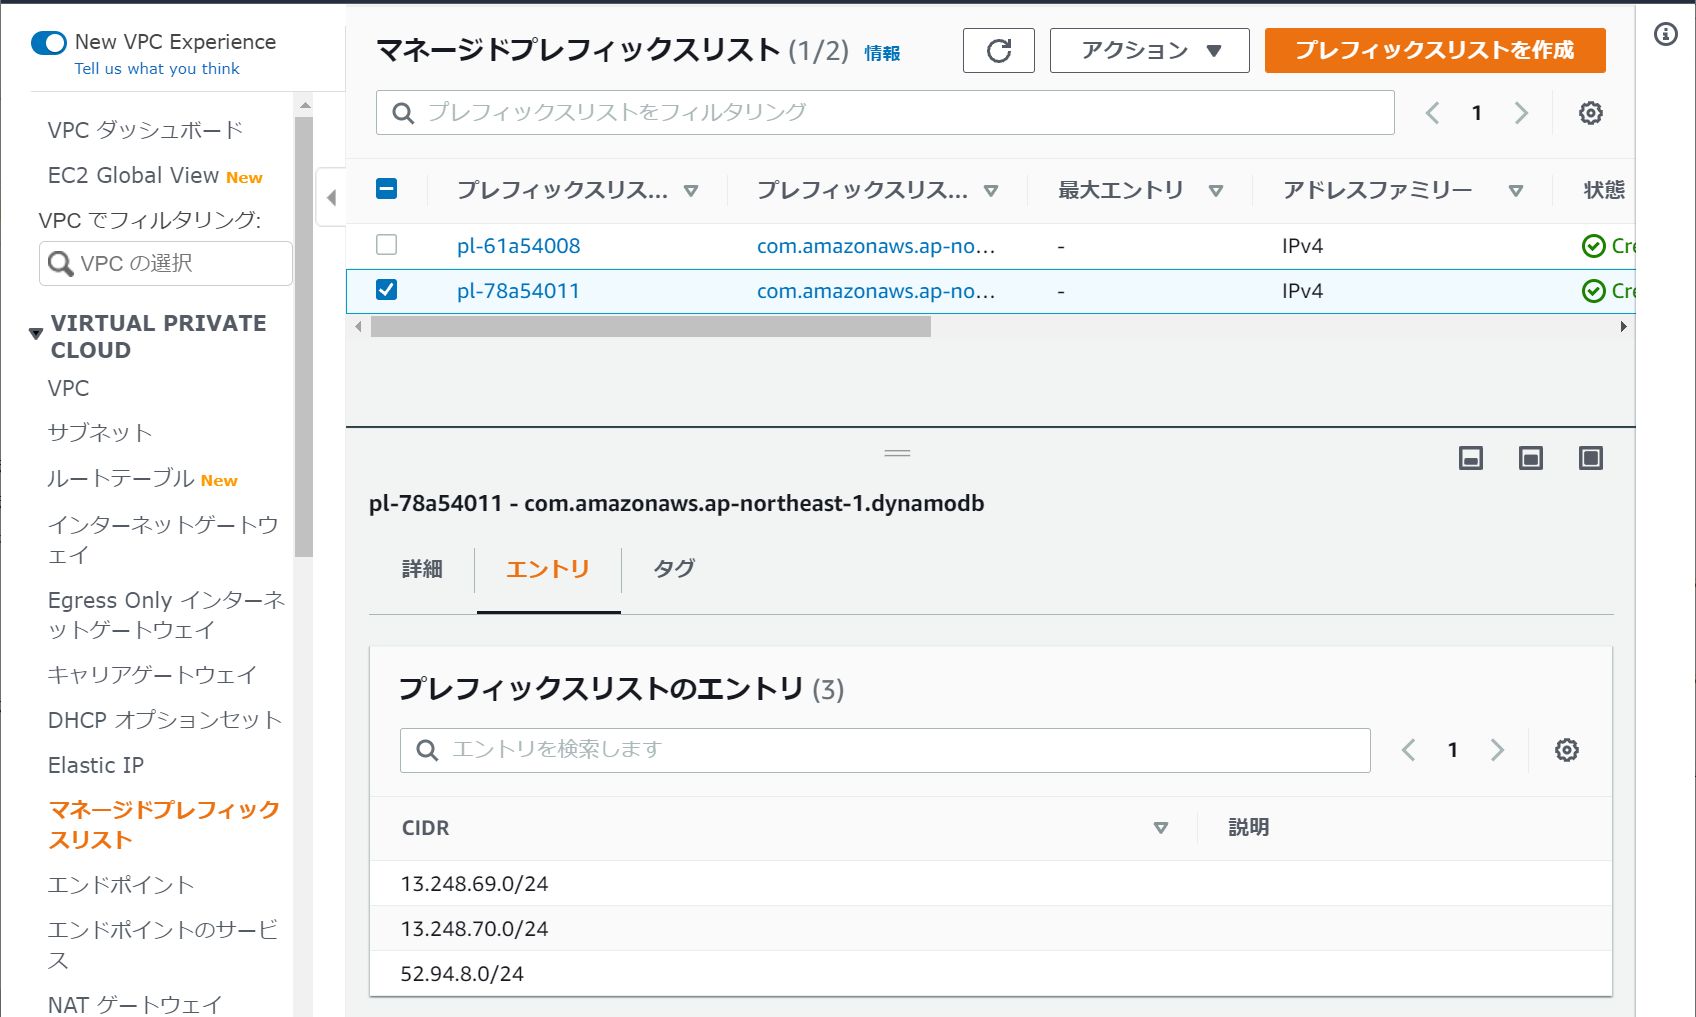Click the Created status icon for pl-61a54008
1696x1017 pixels.
click(1593, 246)
